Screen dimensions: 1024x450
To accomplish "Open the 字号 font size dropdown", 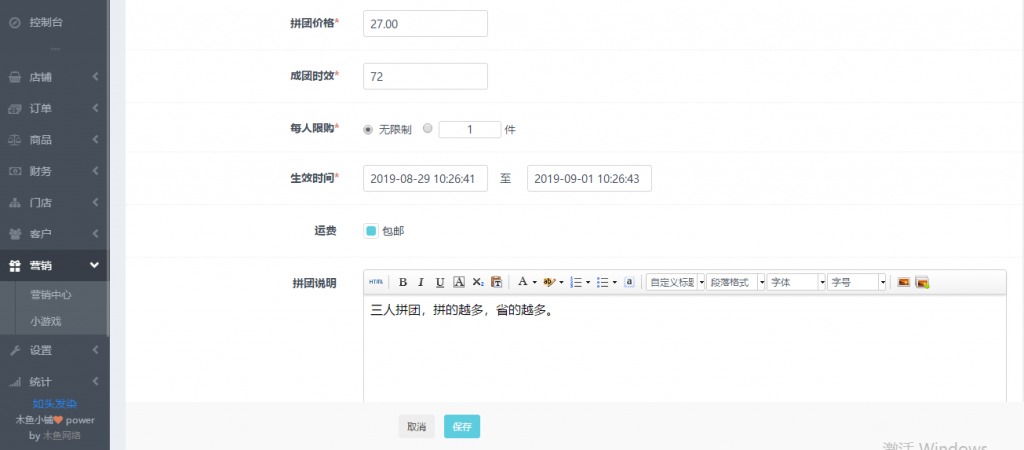I will (856, 282).
